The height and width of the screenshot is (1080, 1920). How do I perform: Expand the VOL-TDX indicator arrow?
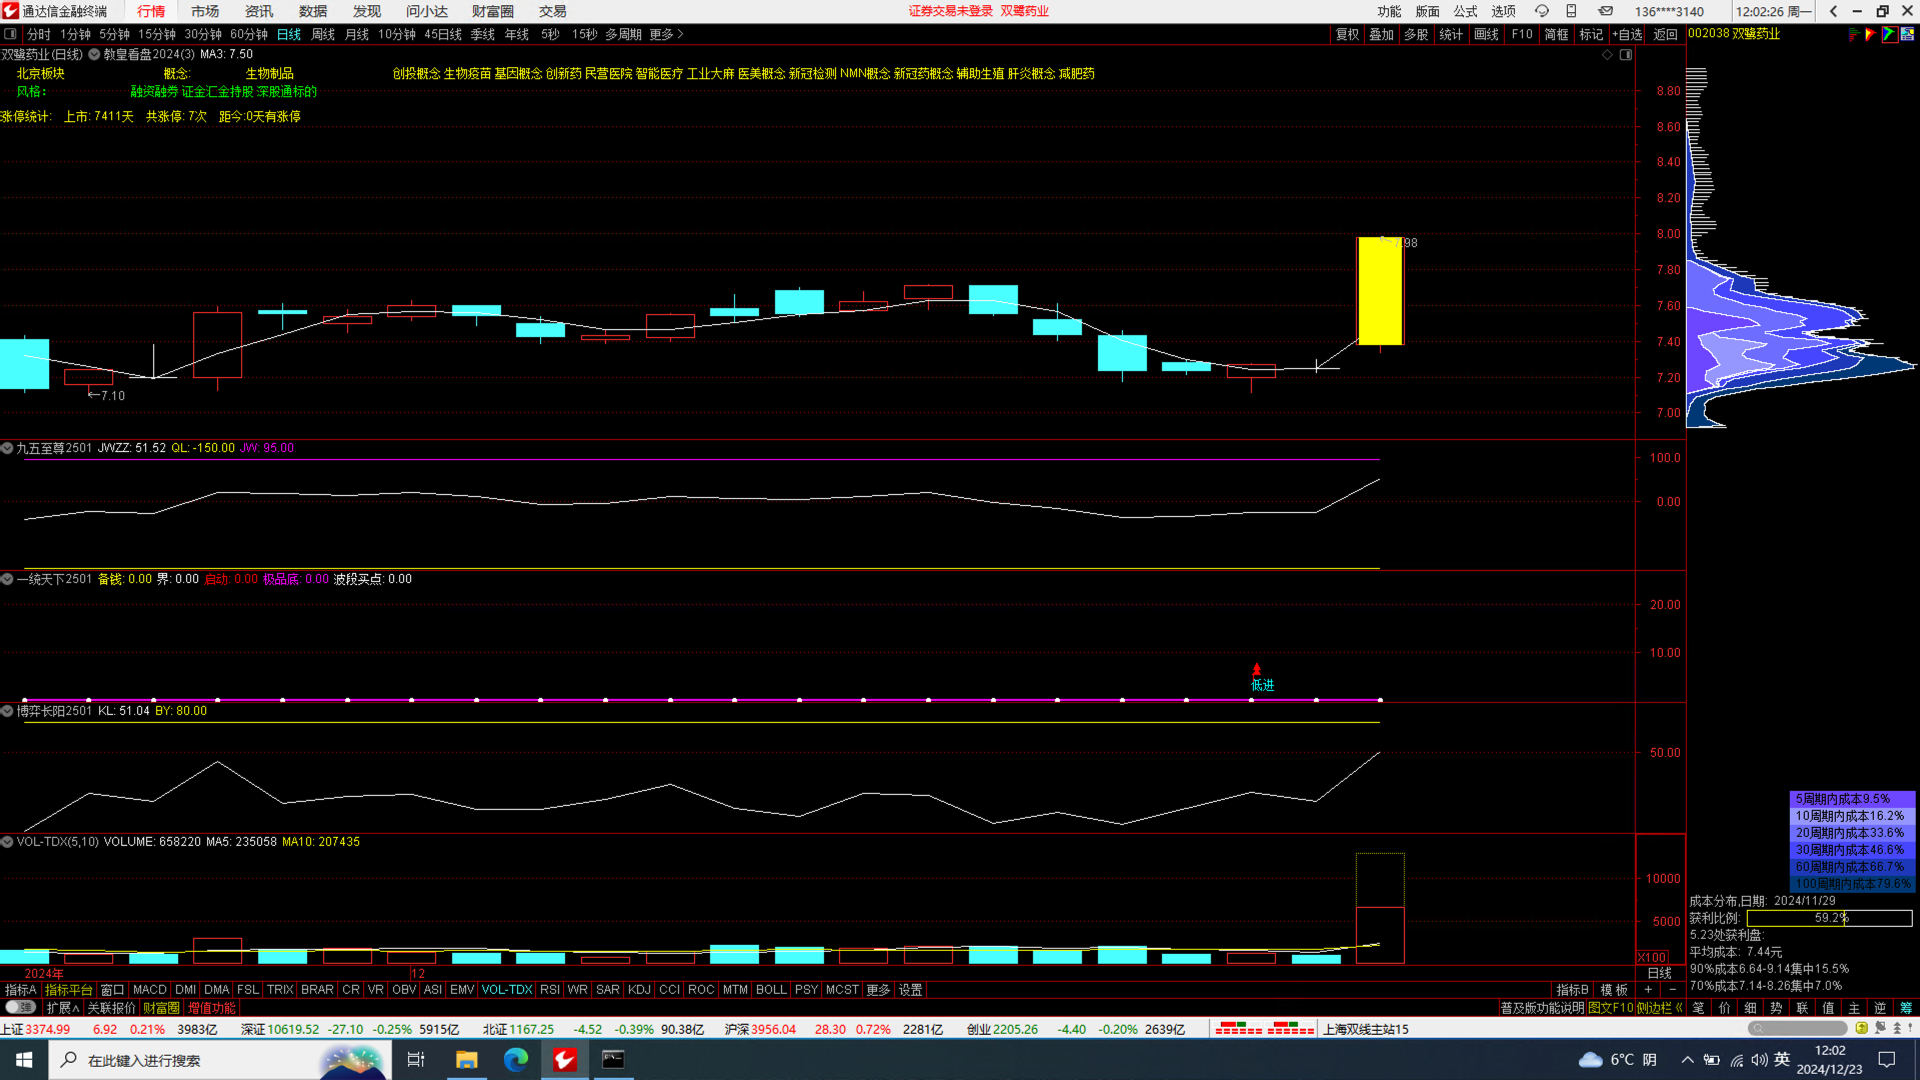tap(7, 842)
